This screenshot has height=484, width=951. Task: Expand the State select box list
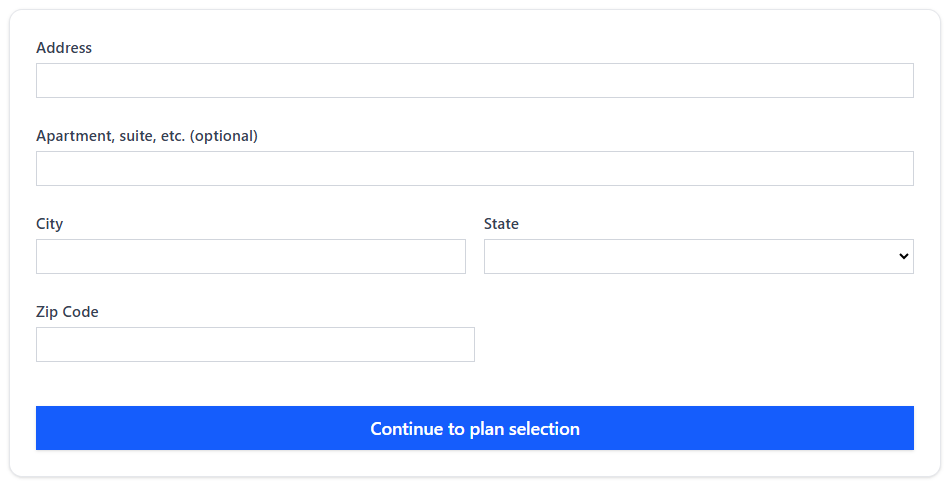(x=698, y=257)
